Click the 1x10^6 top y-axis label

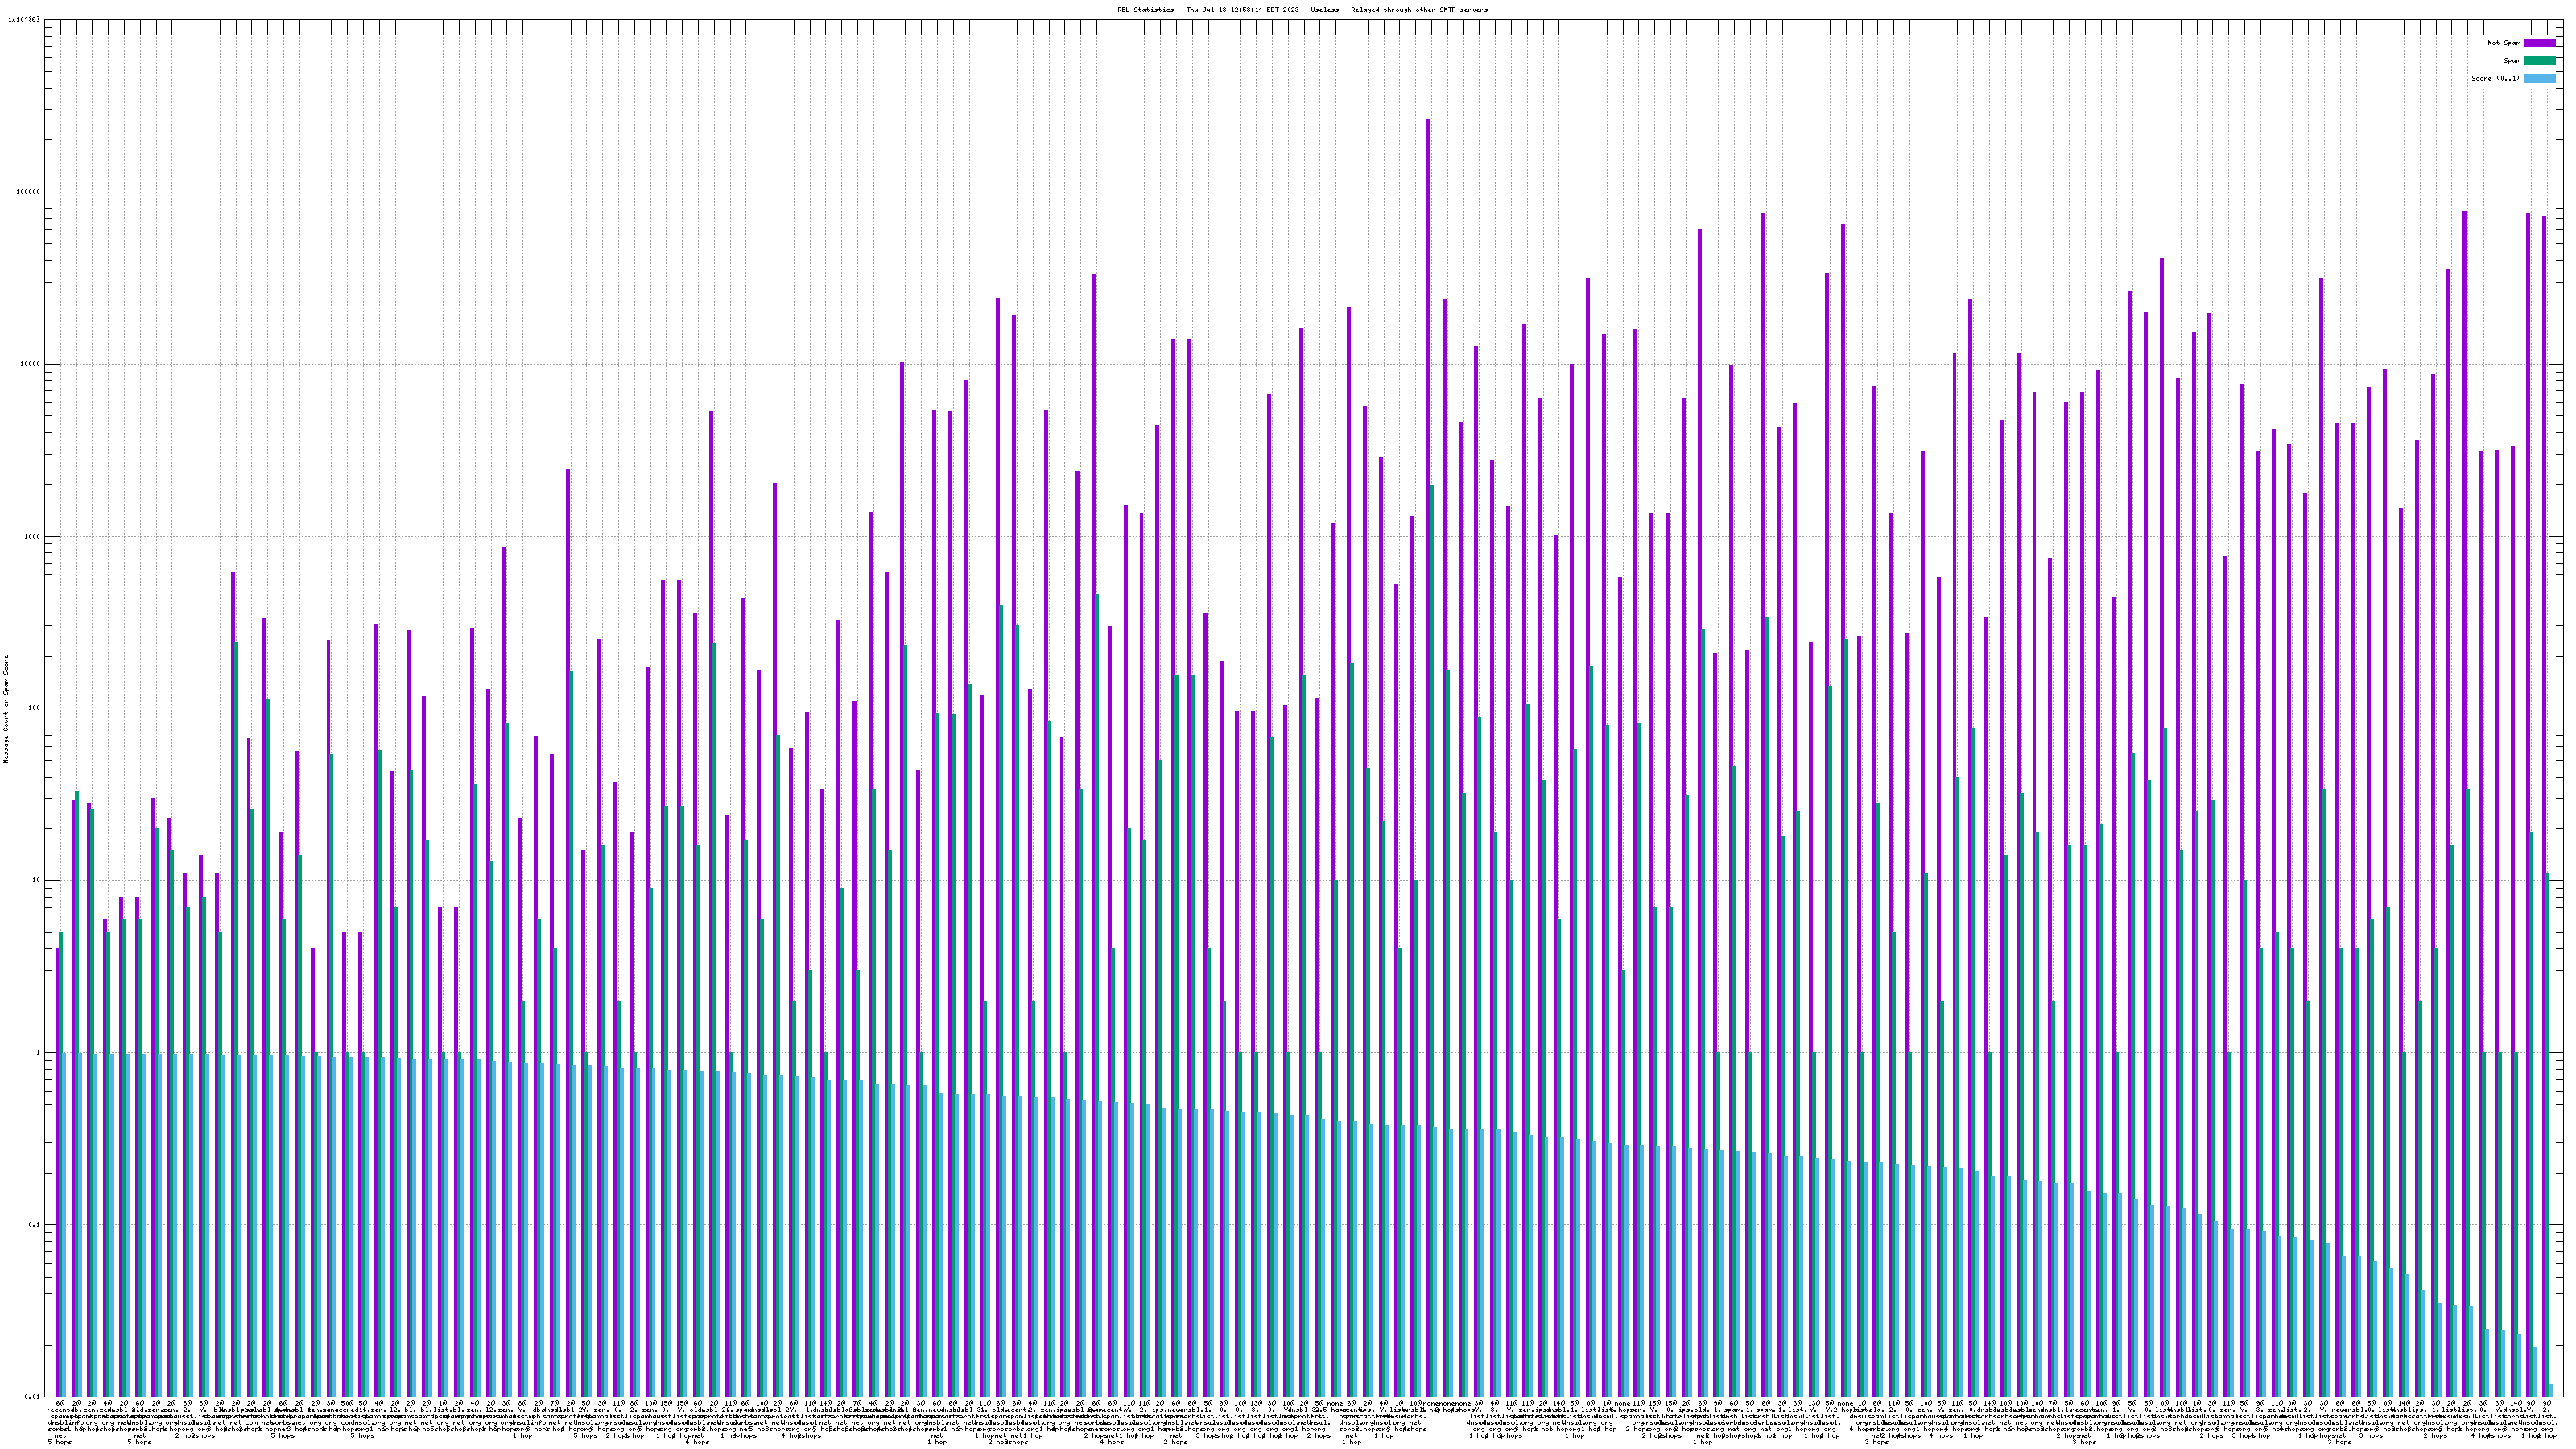coord(24,19)
